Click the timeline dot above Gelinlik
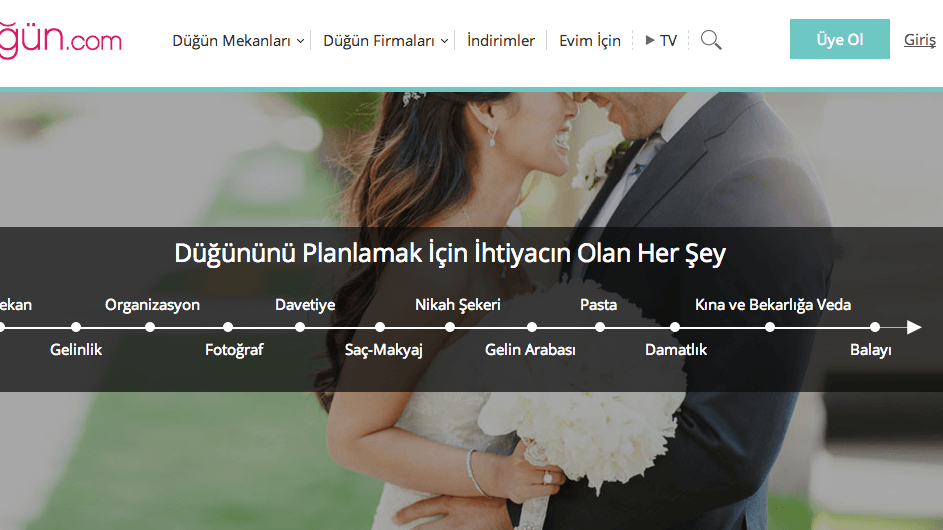This screenshot has width=943, height=530. (76, 327)
